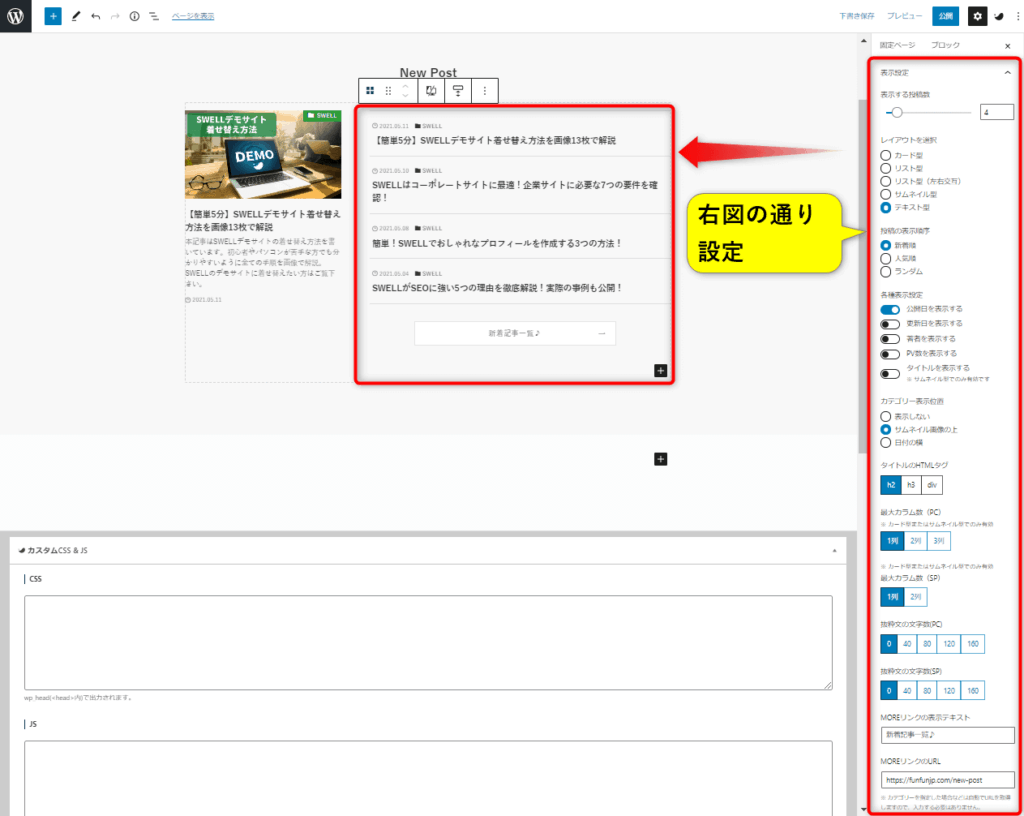Open the document details info icon
Viewport: 1024px width, 816px height.
[134, 16]
